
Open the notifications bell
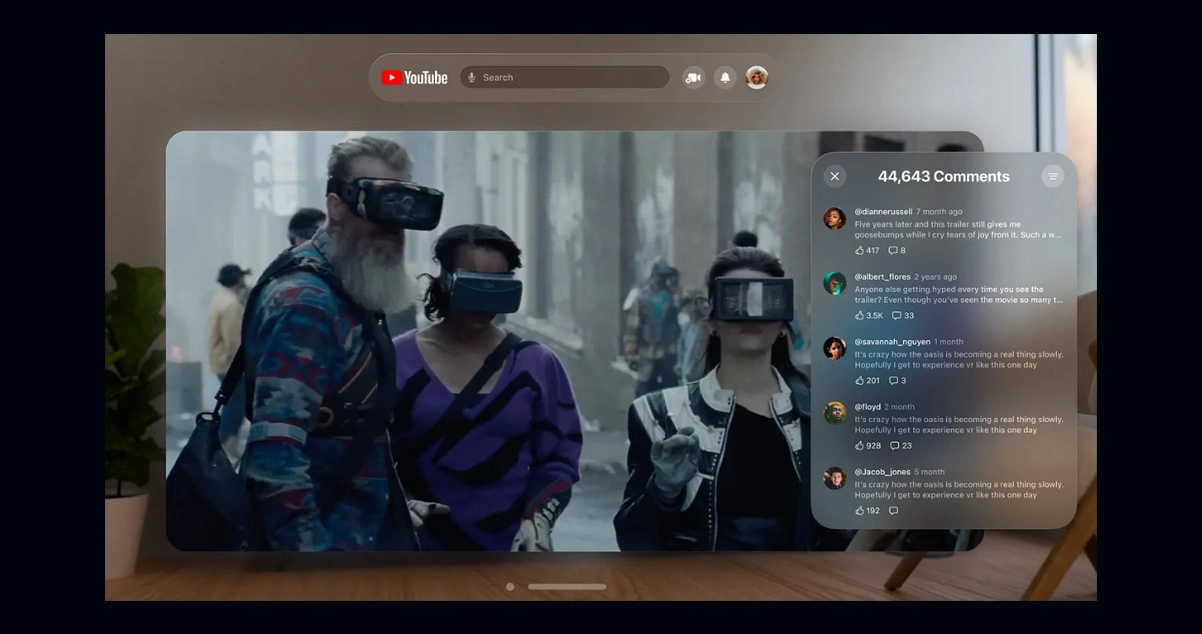725,78
